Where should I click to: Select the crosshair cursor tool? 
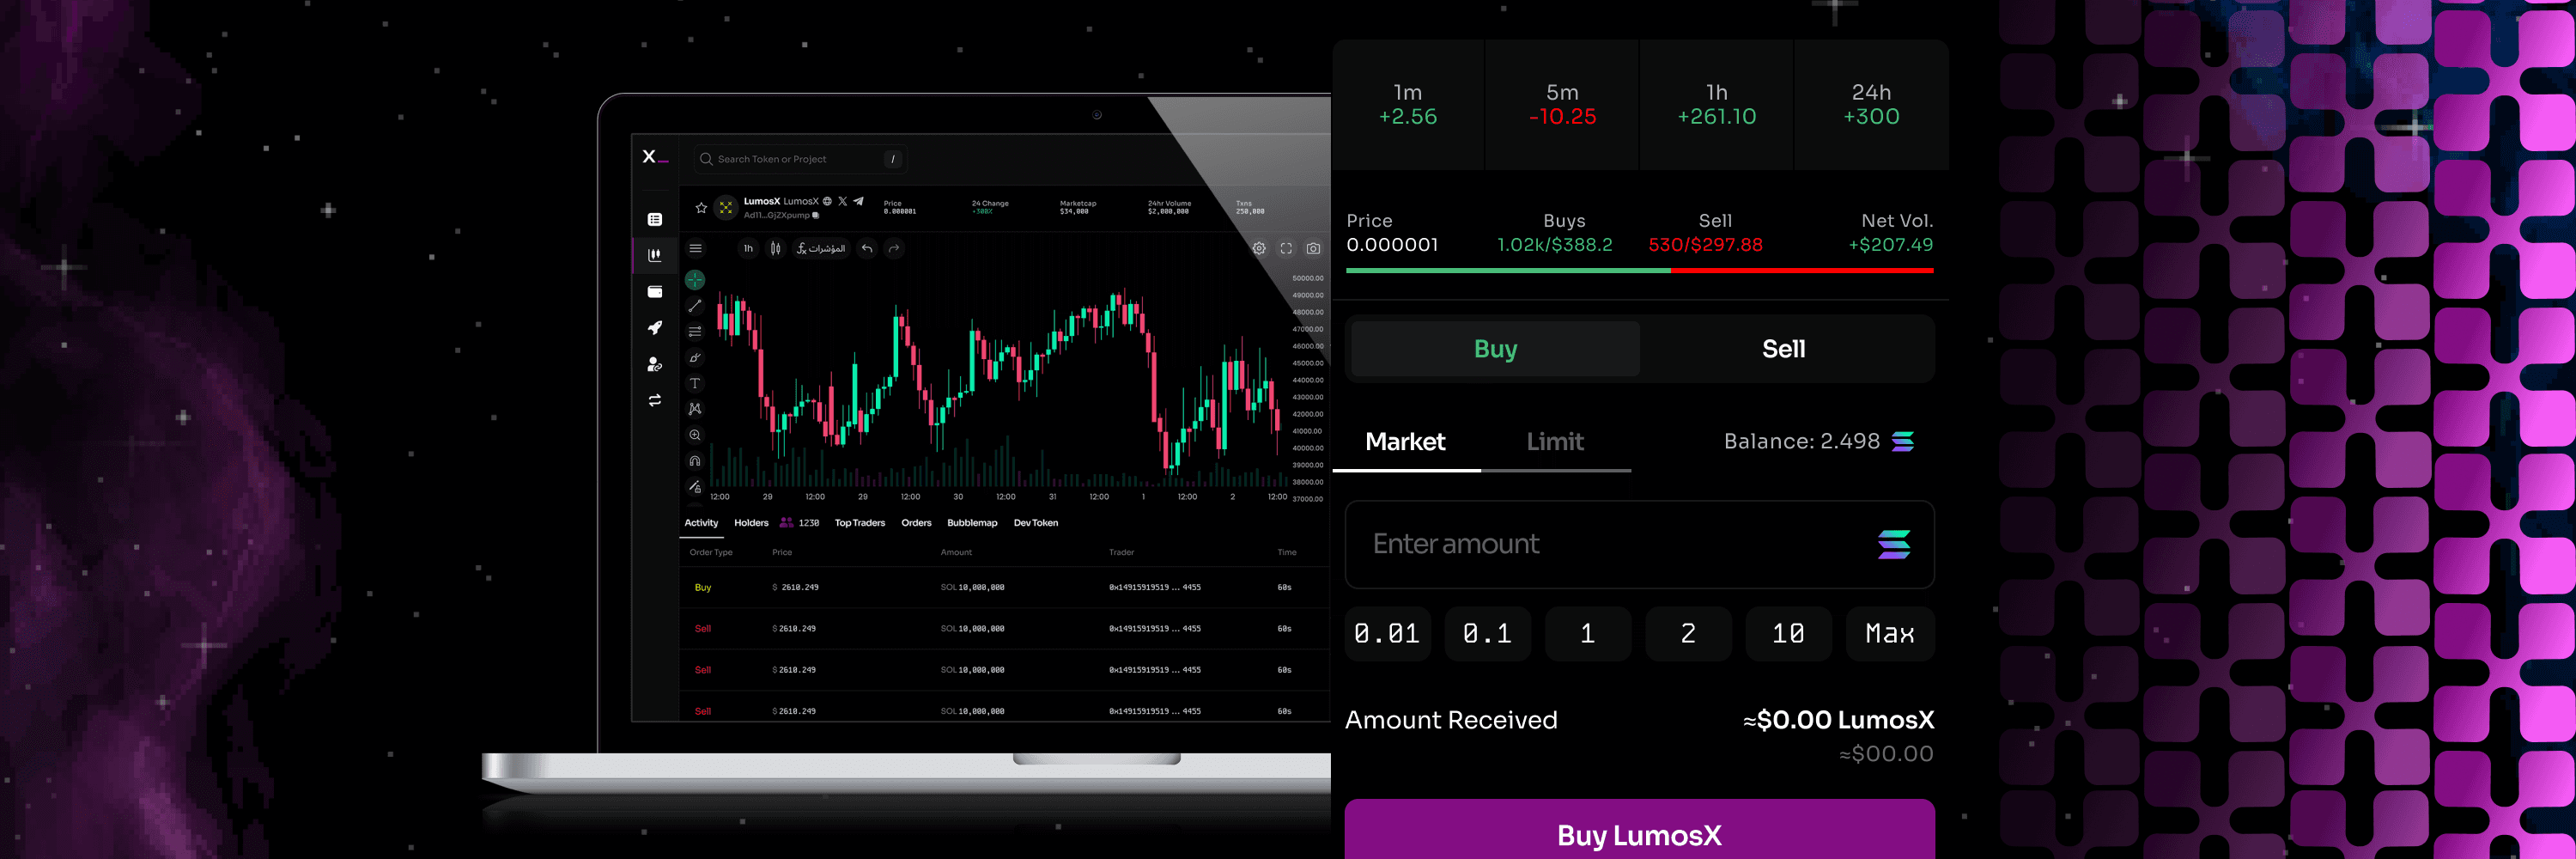tap(695, 280)
